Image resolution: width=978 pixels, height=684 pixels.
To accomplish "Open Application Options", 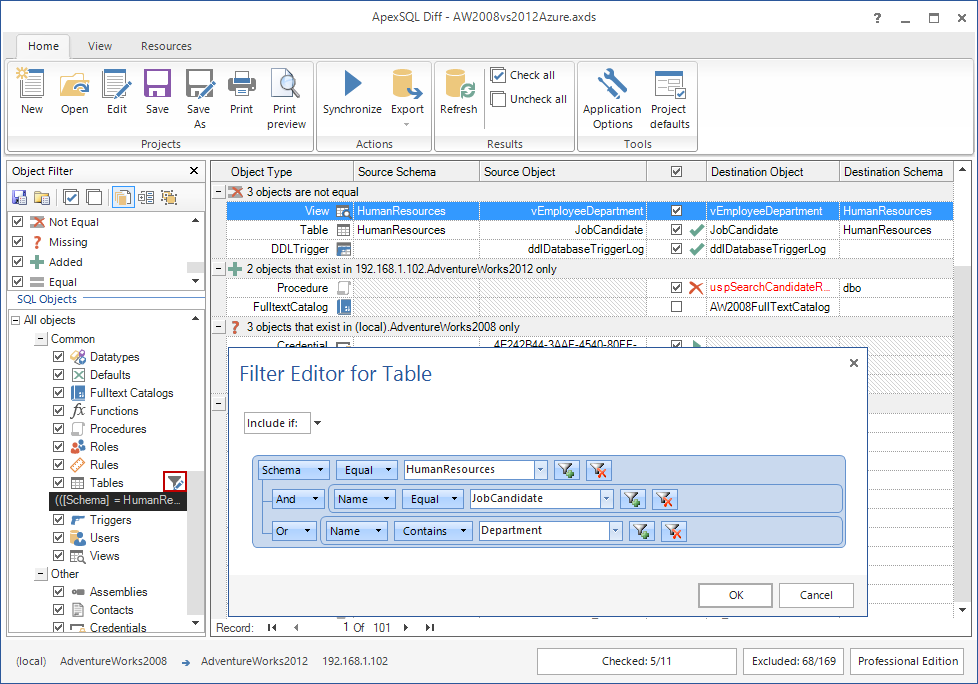I will [x=612, y=84].
